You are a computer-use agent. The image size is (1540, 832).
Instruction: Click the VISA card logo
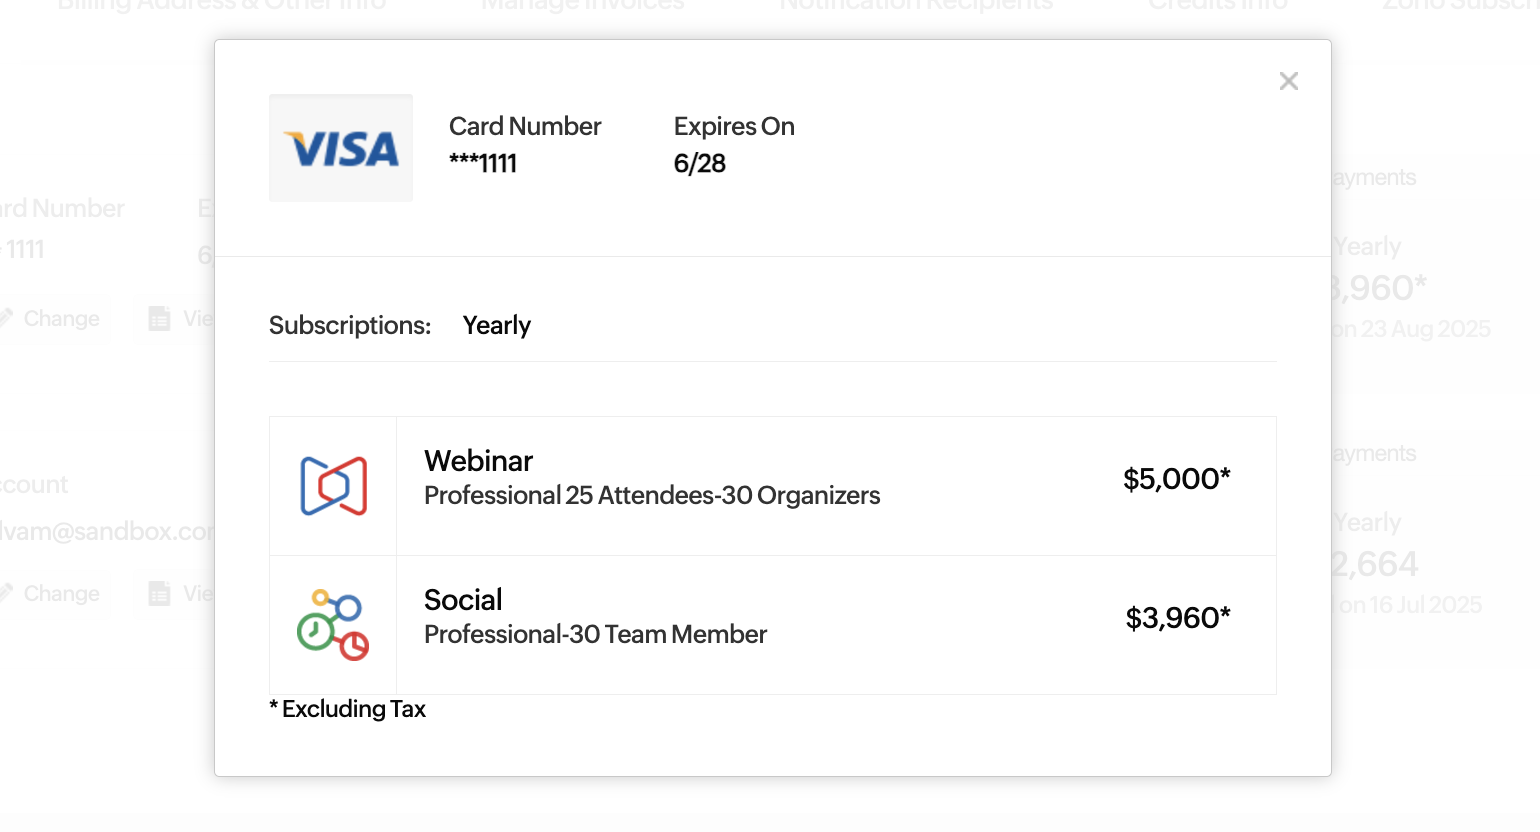341,148
